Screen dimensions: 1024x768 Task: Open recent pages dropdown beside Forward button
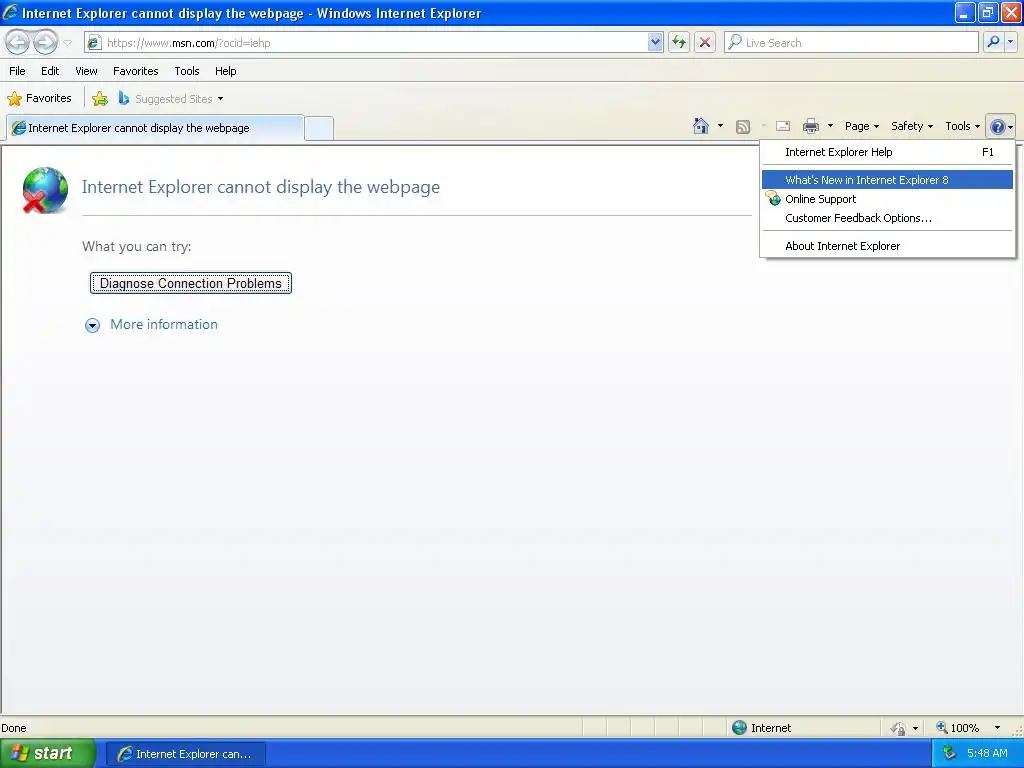click(67, 43)
